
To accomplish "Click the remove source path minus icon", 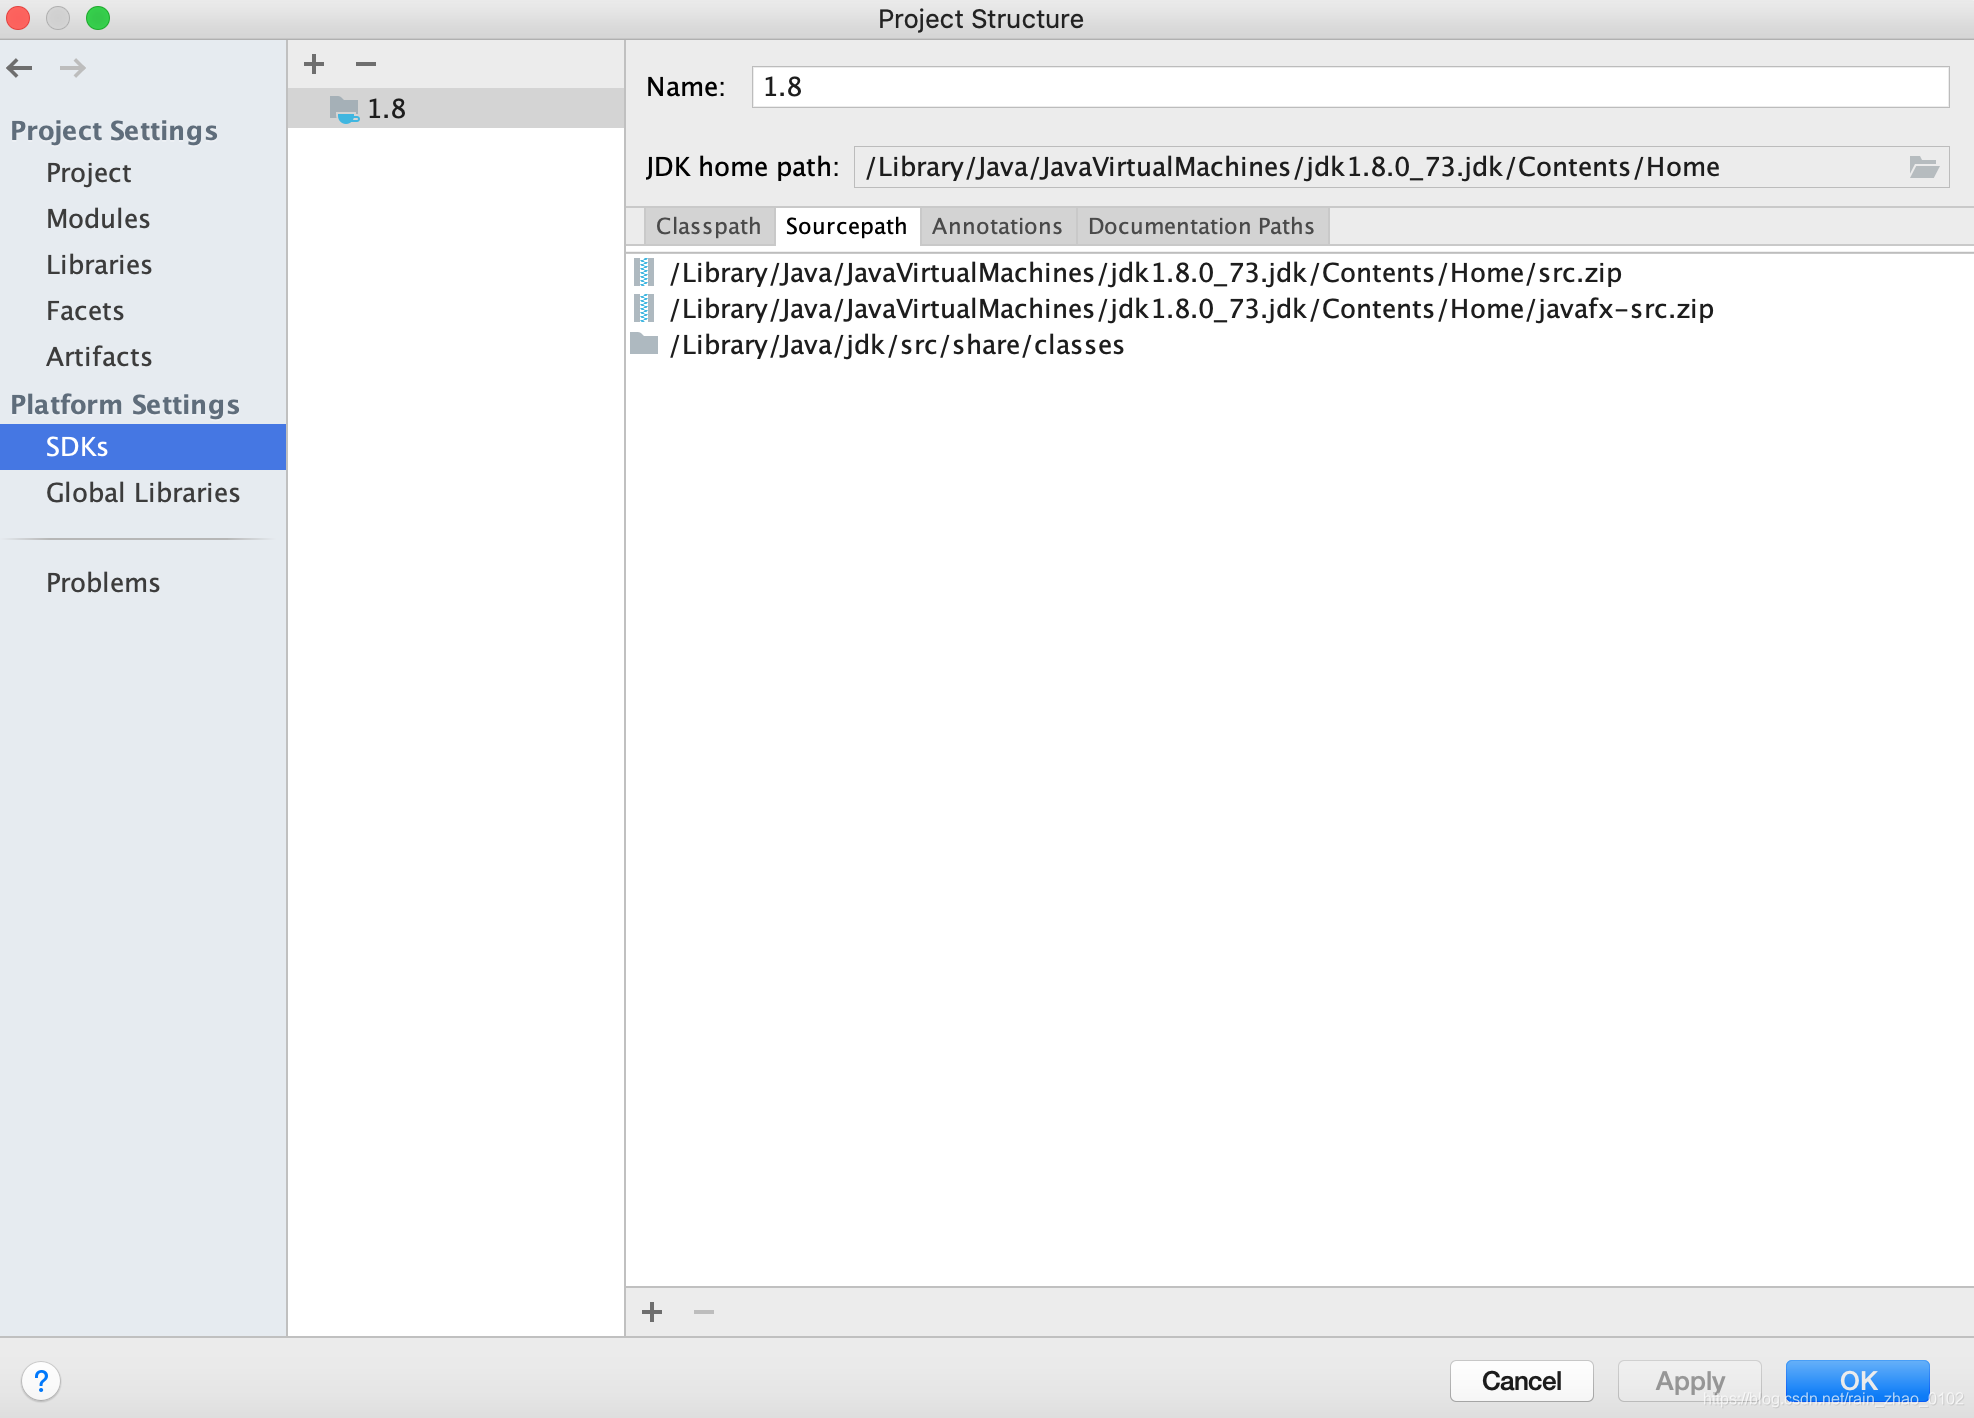I will [703, 1312].
